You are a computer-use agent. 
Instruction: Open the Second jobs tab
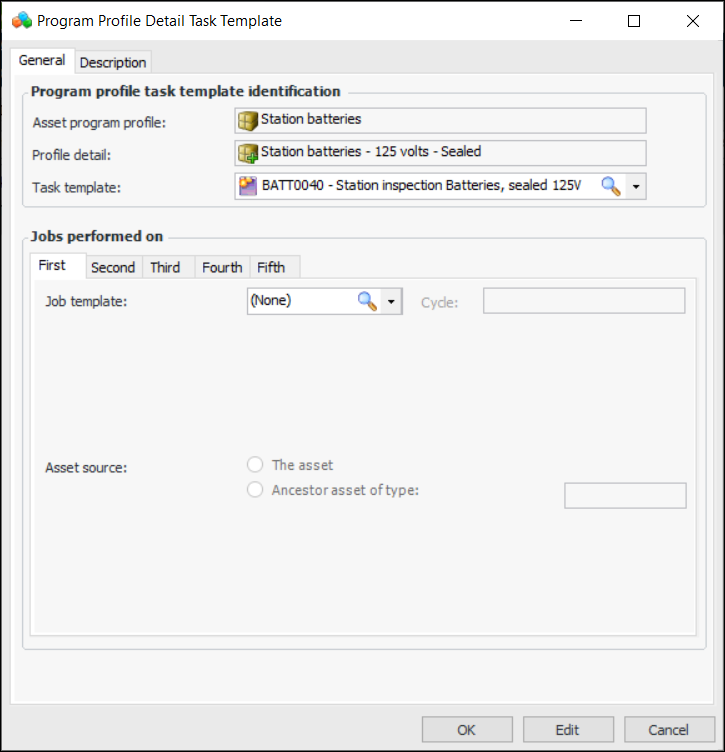[113, 267]
